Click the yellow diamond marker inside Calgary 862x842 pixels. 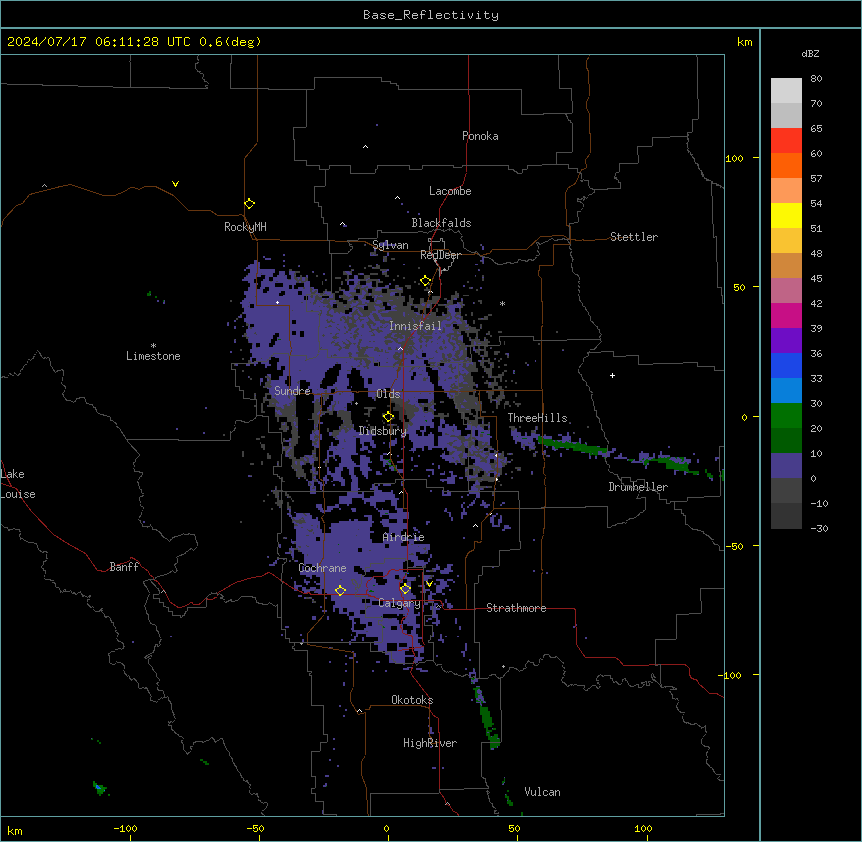pos(405,589)
